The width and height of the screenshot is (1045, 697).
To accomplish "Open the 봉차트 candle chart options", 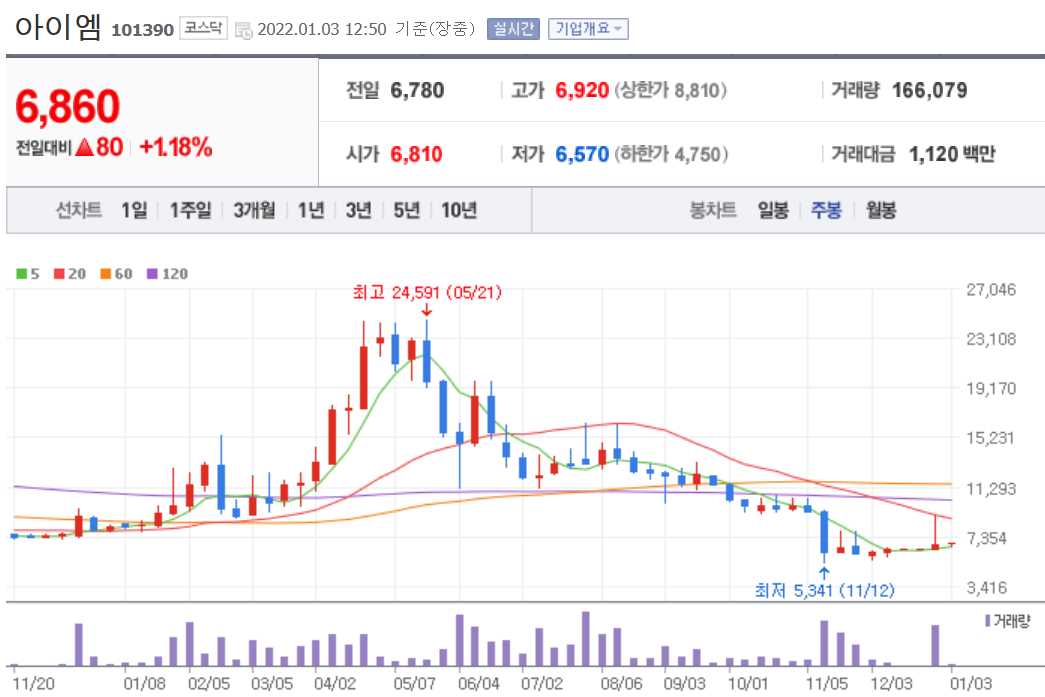I will (x=713, y=211).
